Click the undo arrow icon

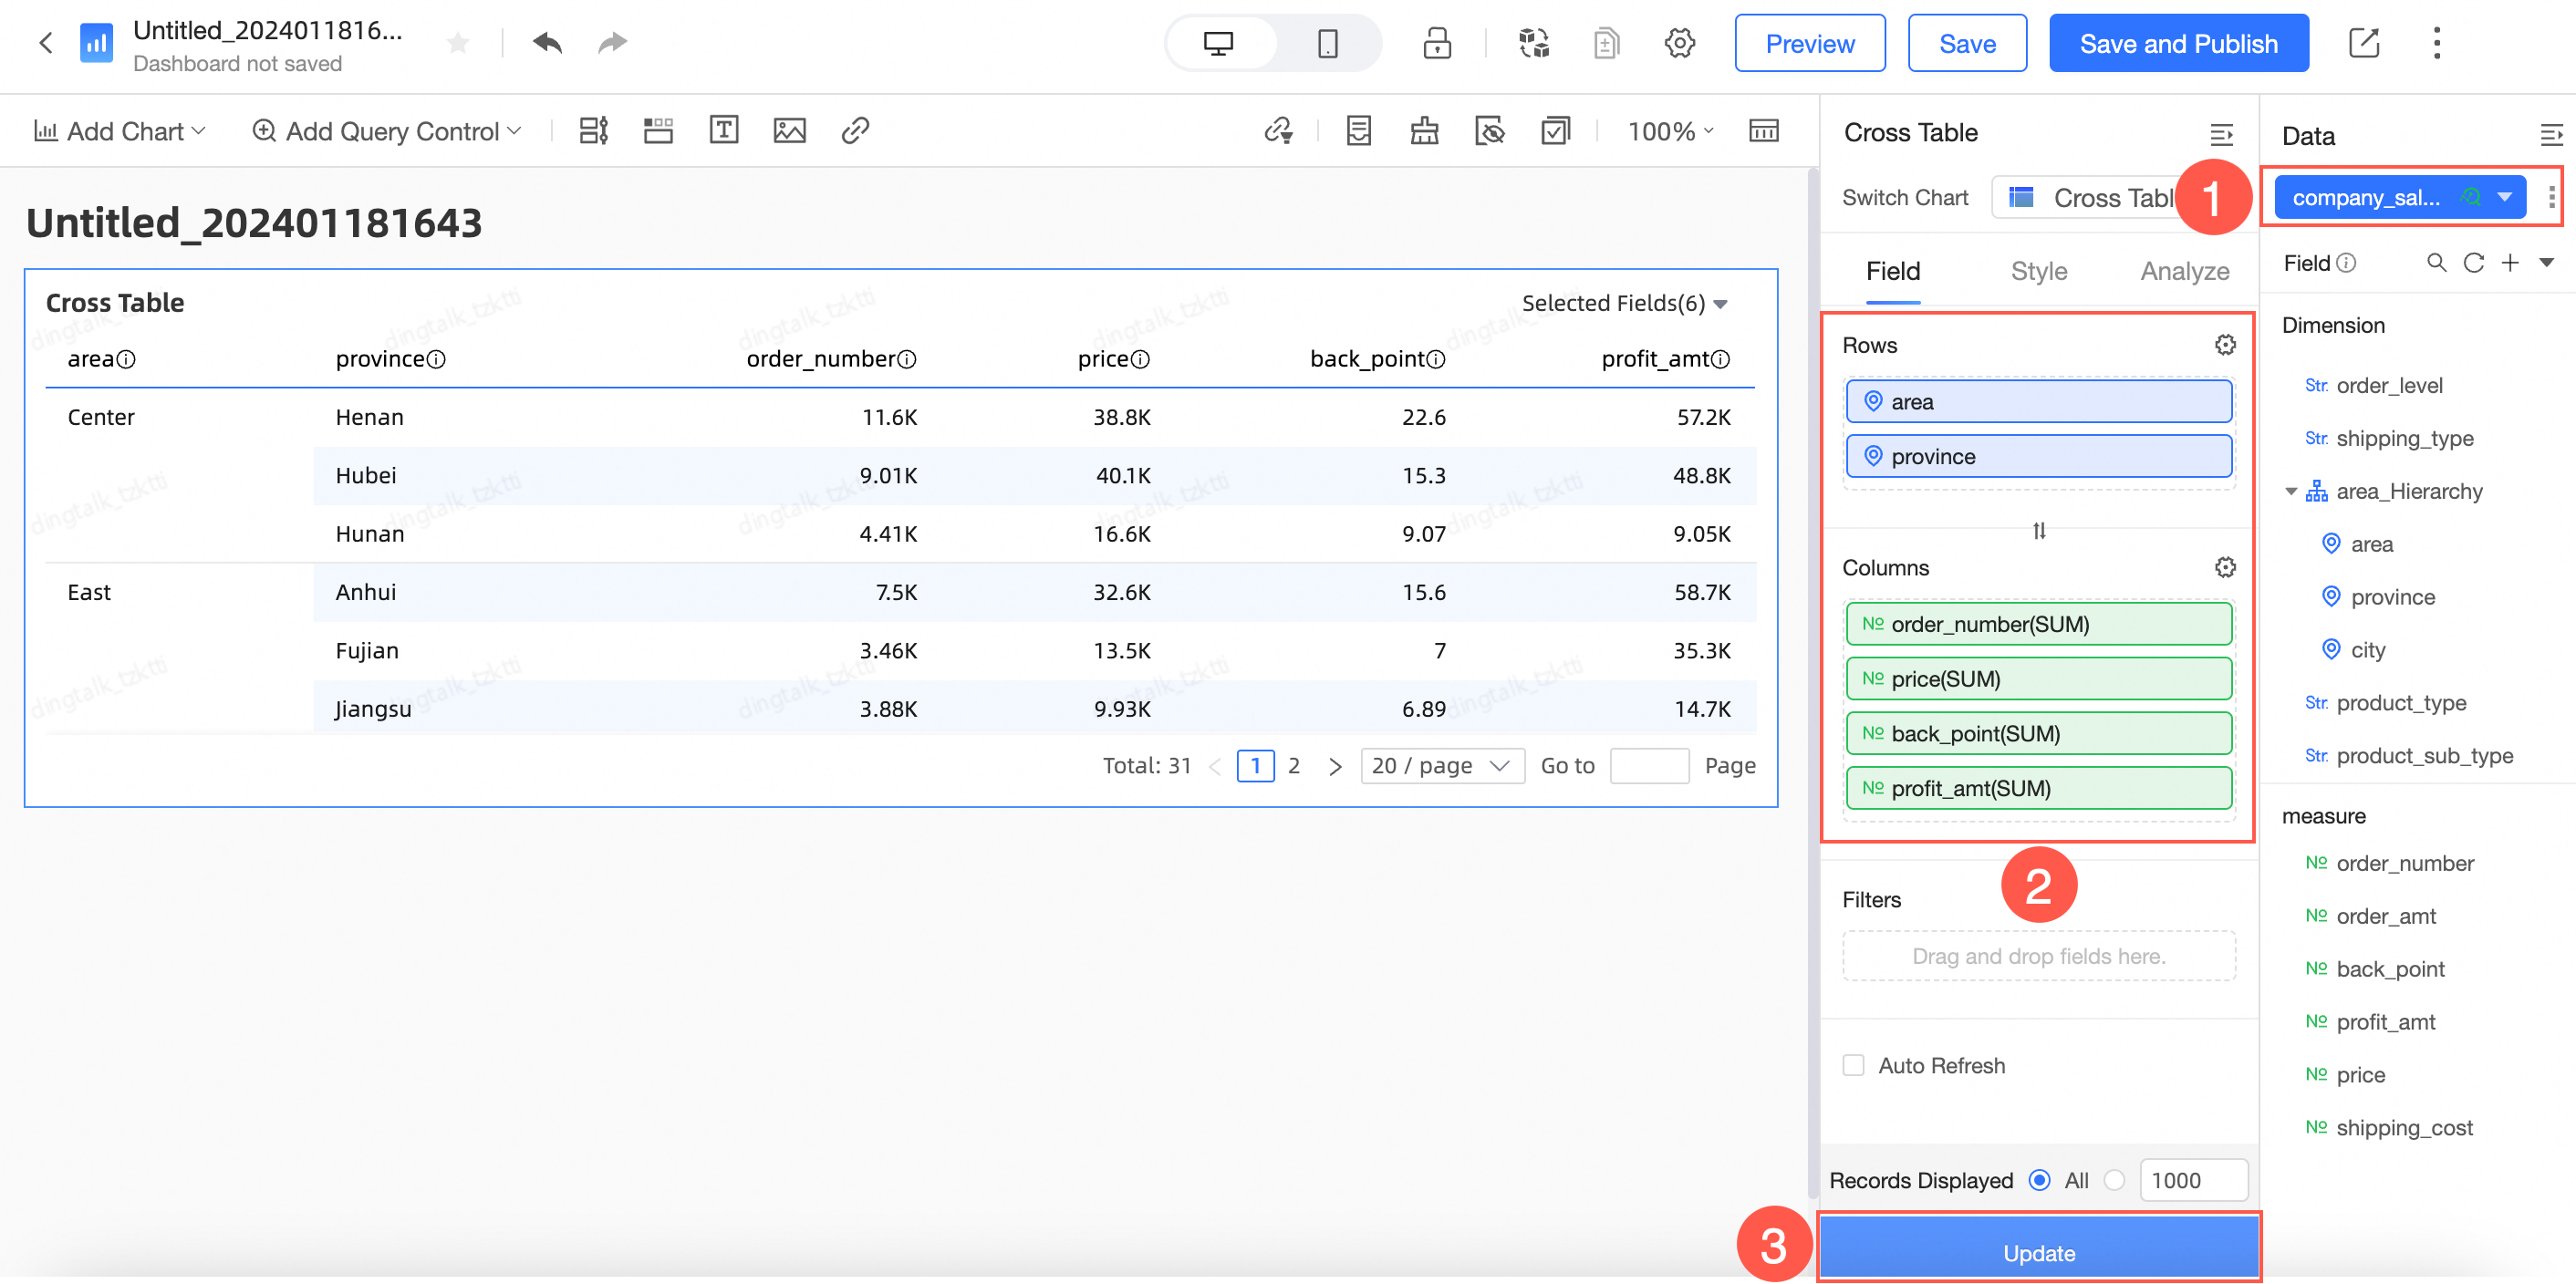click(x=547, y=43)
